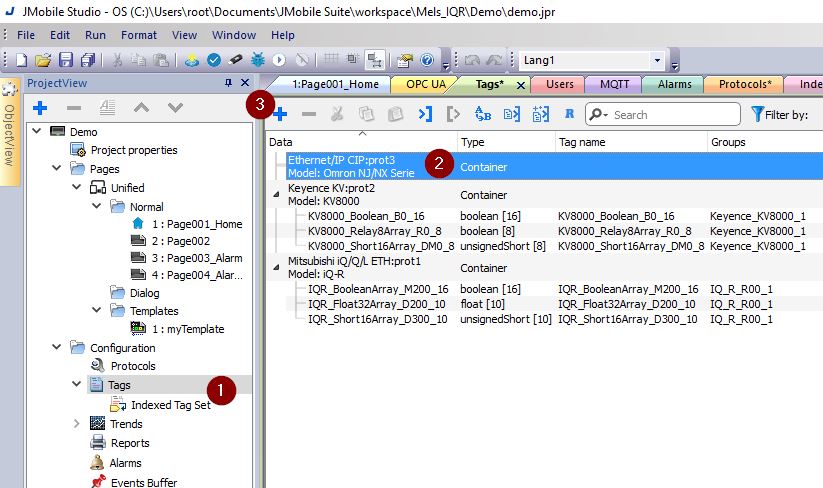This screenshot has width=823, height=488.
Task: Click the New project icon in toolbar
Action: (22, 60)
